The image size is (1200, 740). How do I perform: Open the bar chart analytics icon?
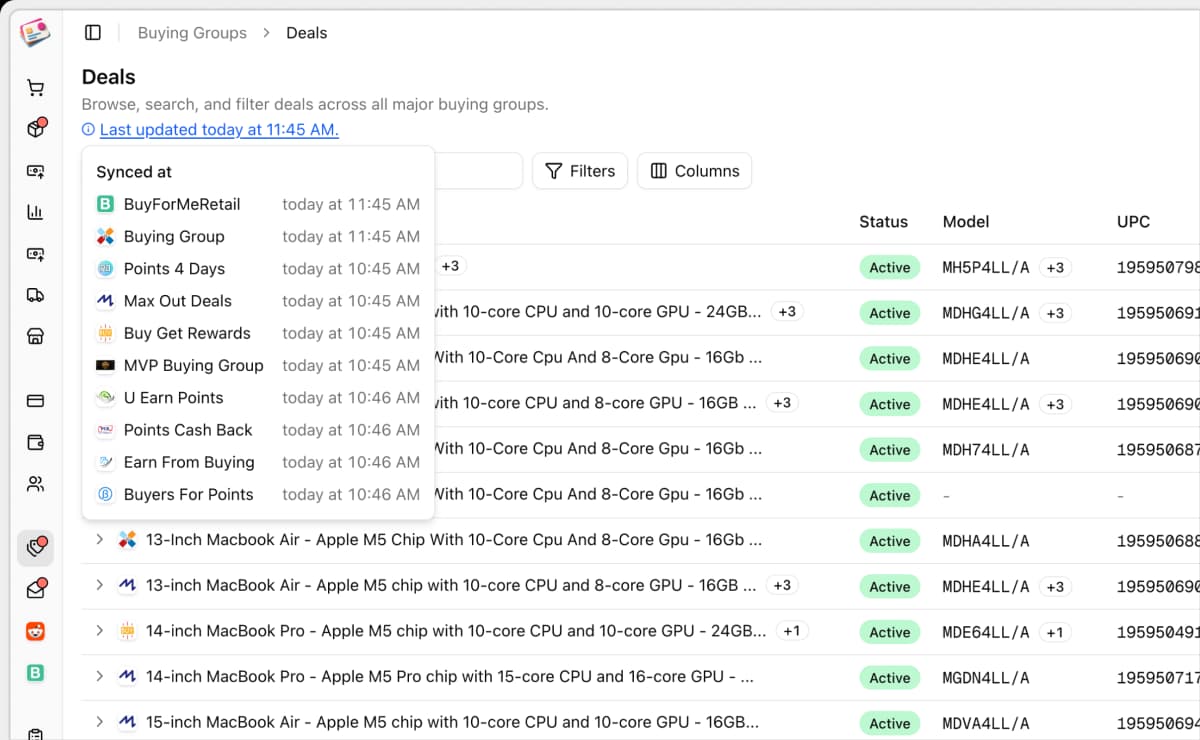pyautogui.click(x=35, y=212)
